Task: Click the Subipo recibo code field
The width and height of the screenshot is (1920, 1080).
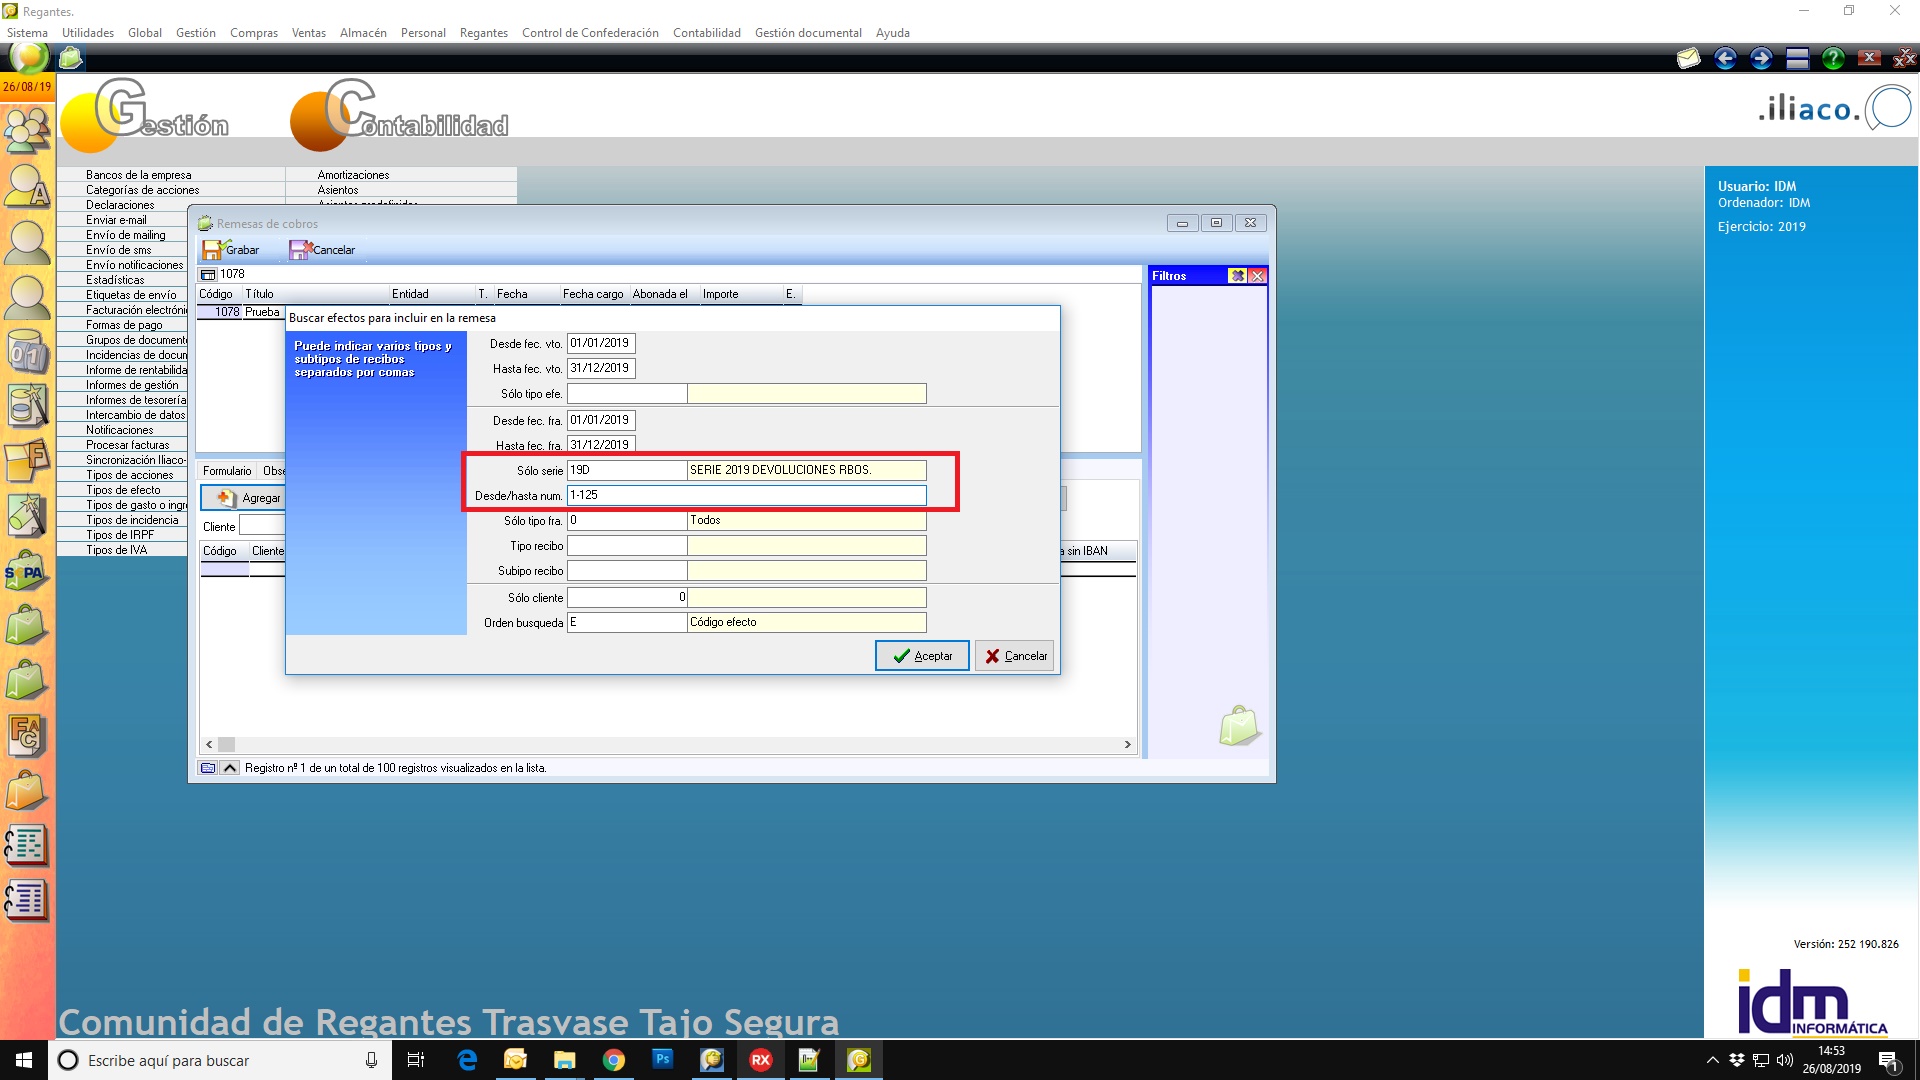Action: coord(627,571)
